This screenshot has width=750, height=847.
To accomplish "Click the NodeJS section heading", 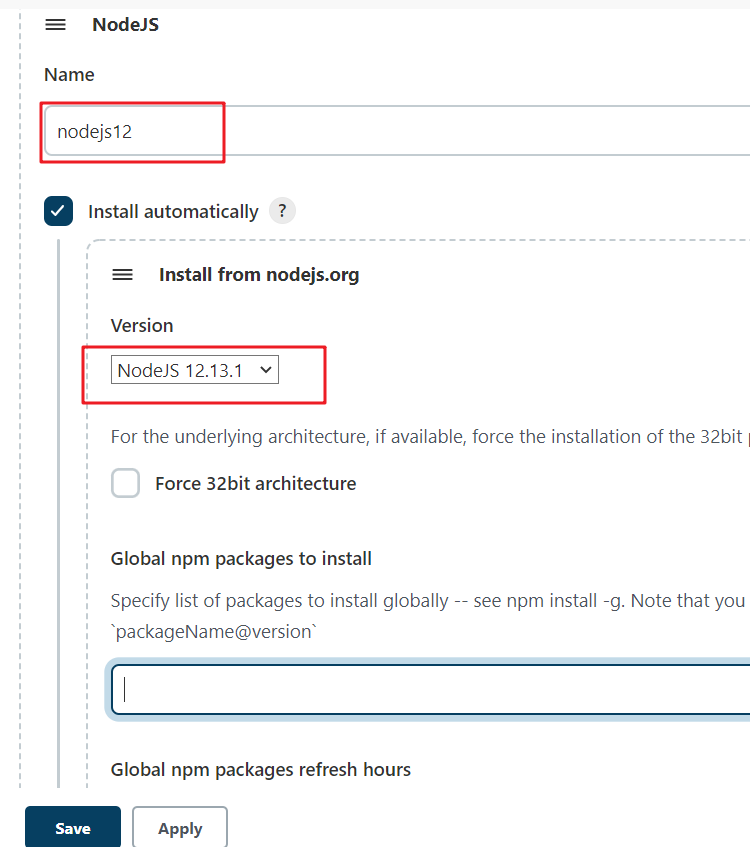I will [x=125, y=25].
